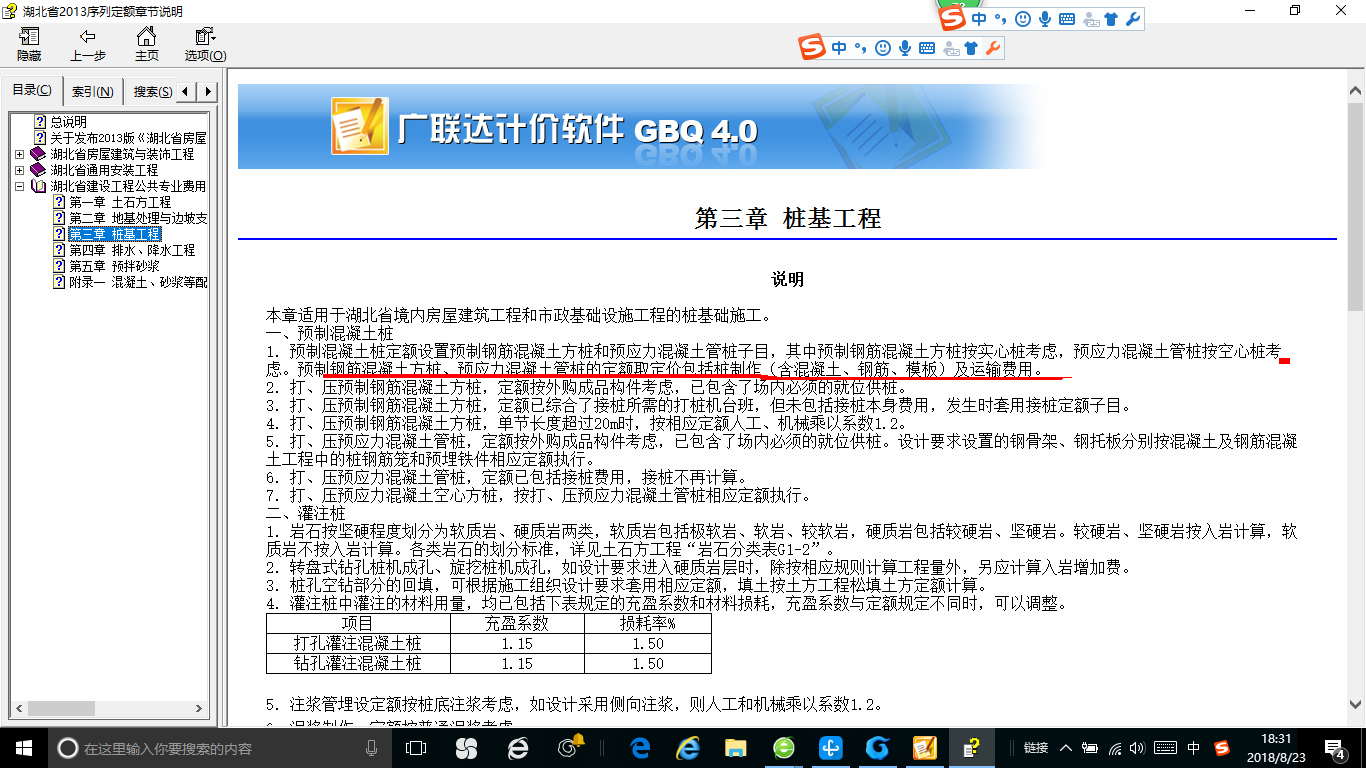Image resolution: width=1366 pixels, height=768 pixels.
Task: Switch to the 搜索(S) search tab
Action: (152, 92)
